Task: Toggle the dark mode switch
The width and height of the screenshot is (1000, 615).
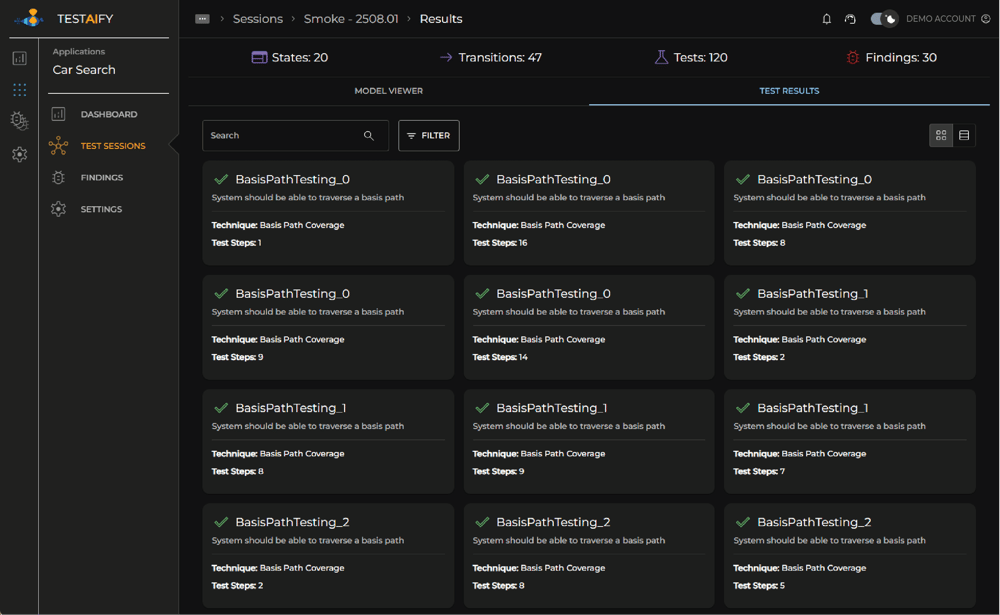Action: tap(884, 19)
